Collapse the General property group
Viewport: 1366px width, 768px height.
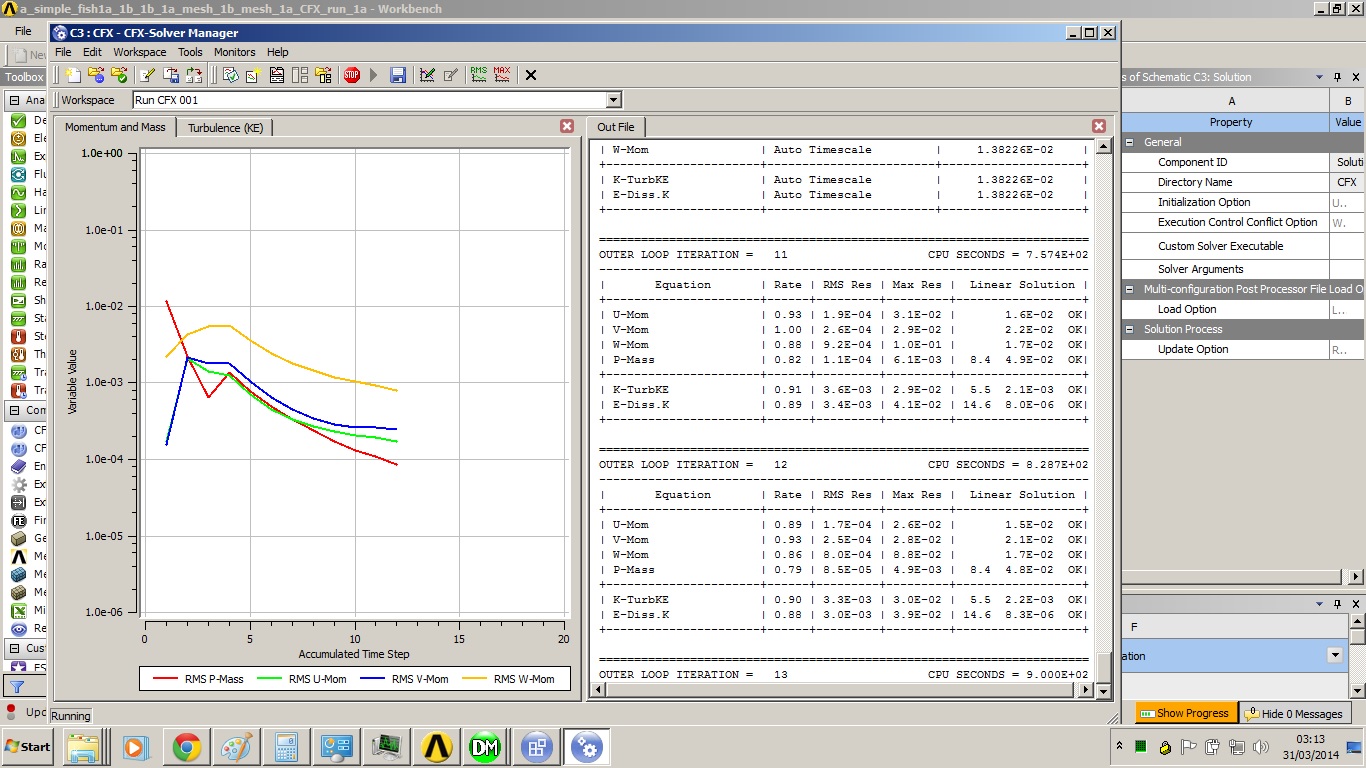coord(1130,142)
